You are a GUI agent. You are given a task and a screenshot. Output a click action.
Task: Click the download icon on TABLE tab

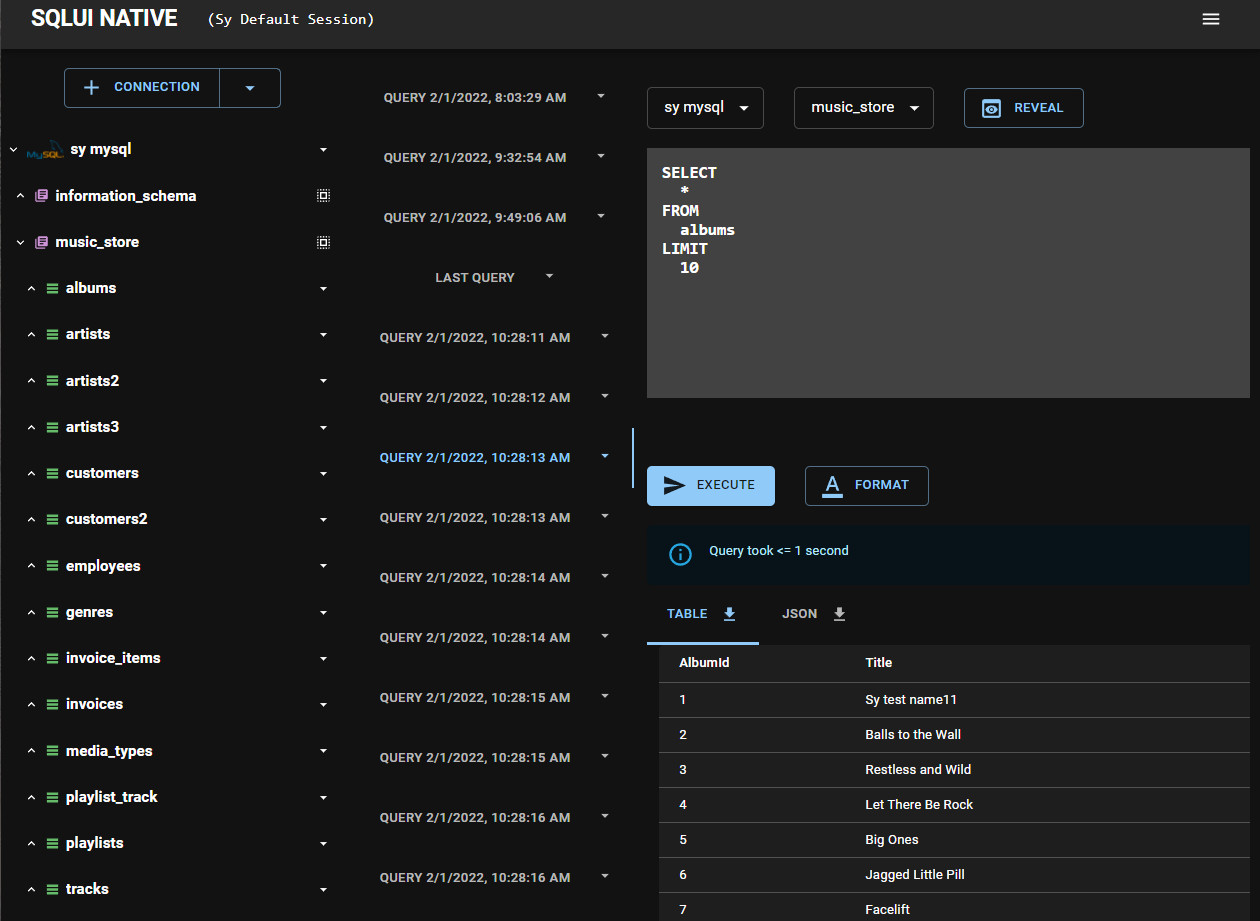(730, 614)
